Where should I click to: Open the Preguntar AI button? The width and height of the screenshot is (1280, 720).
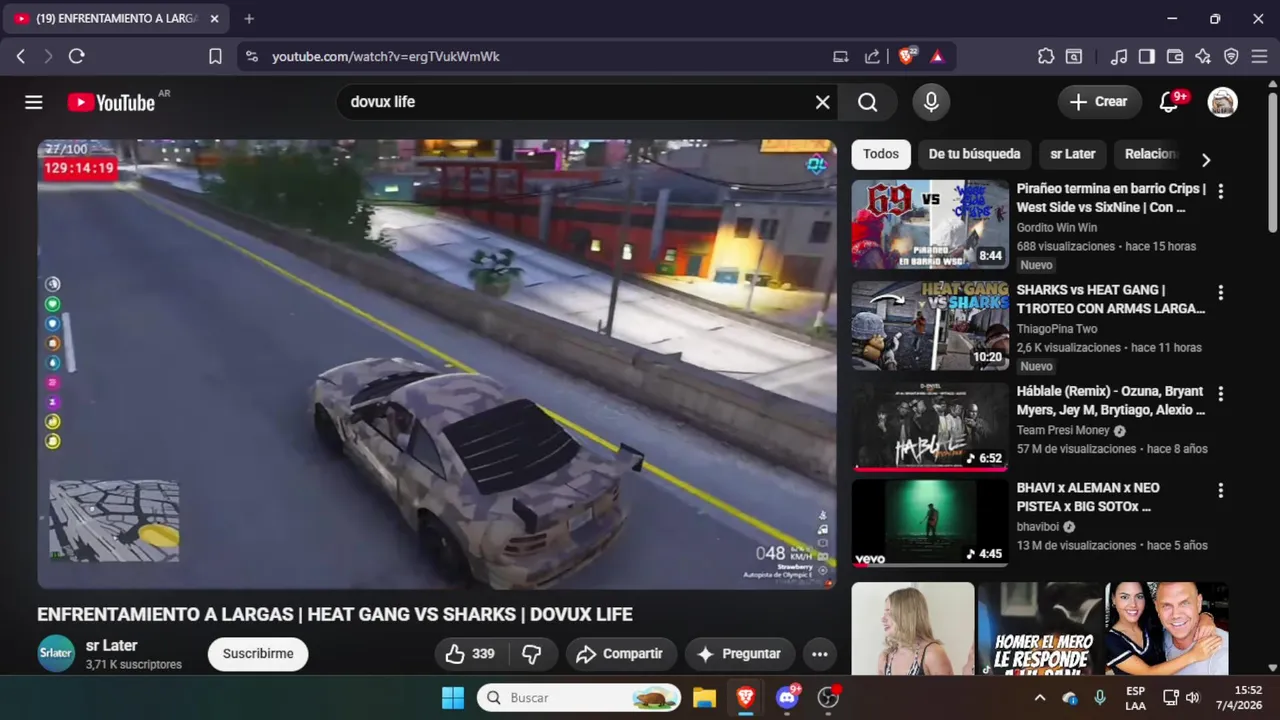(739, 654)
